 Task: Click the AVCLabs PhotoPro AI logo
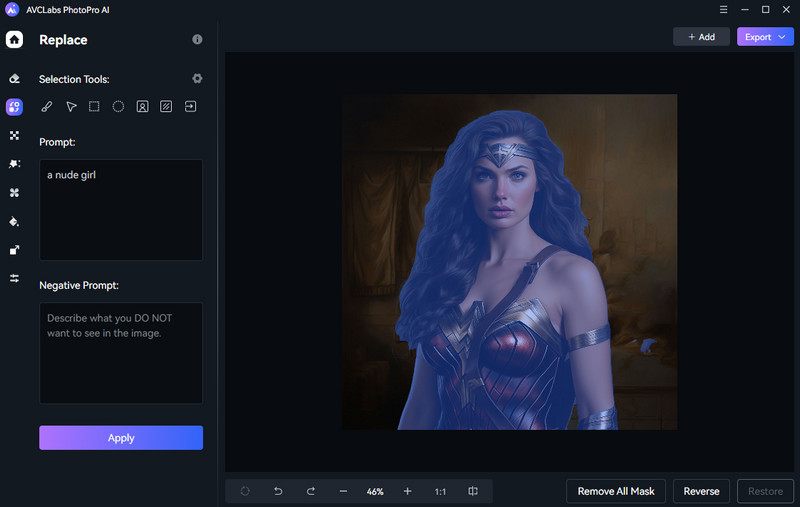[x=12, y=10]
